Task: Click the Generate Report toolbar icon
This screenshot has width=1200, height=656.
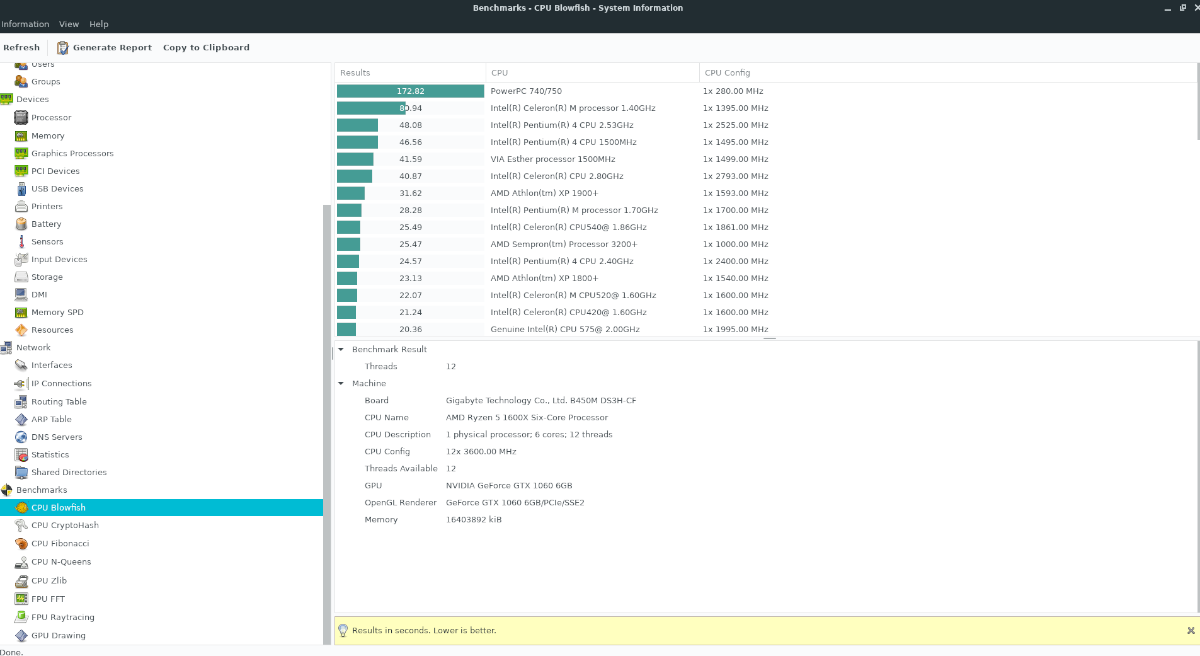Action: point(63,47)
